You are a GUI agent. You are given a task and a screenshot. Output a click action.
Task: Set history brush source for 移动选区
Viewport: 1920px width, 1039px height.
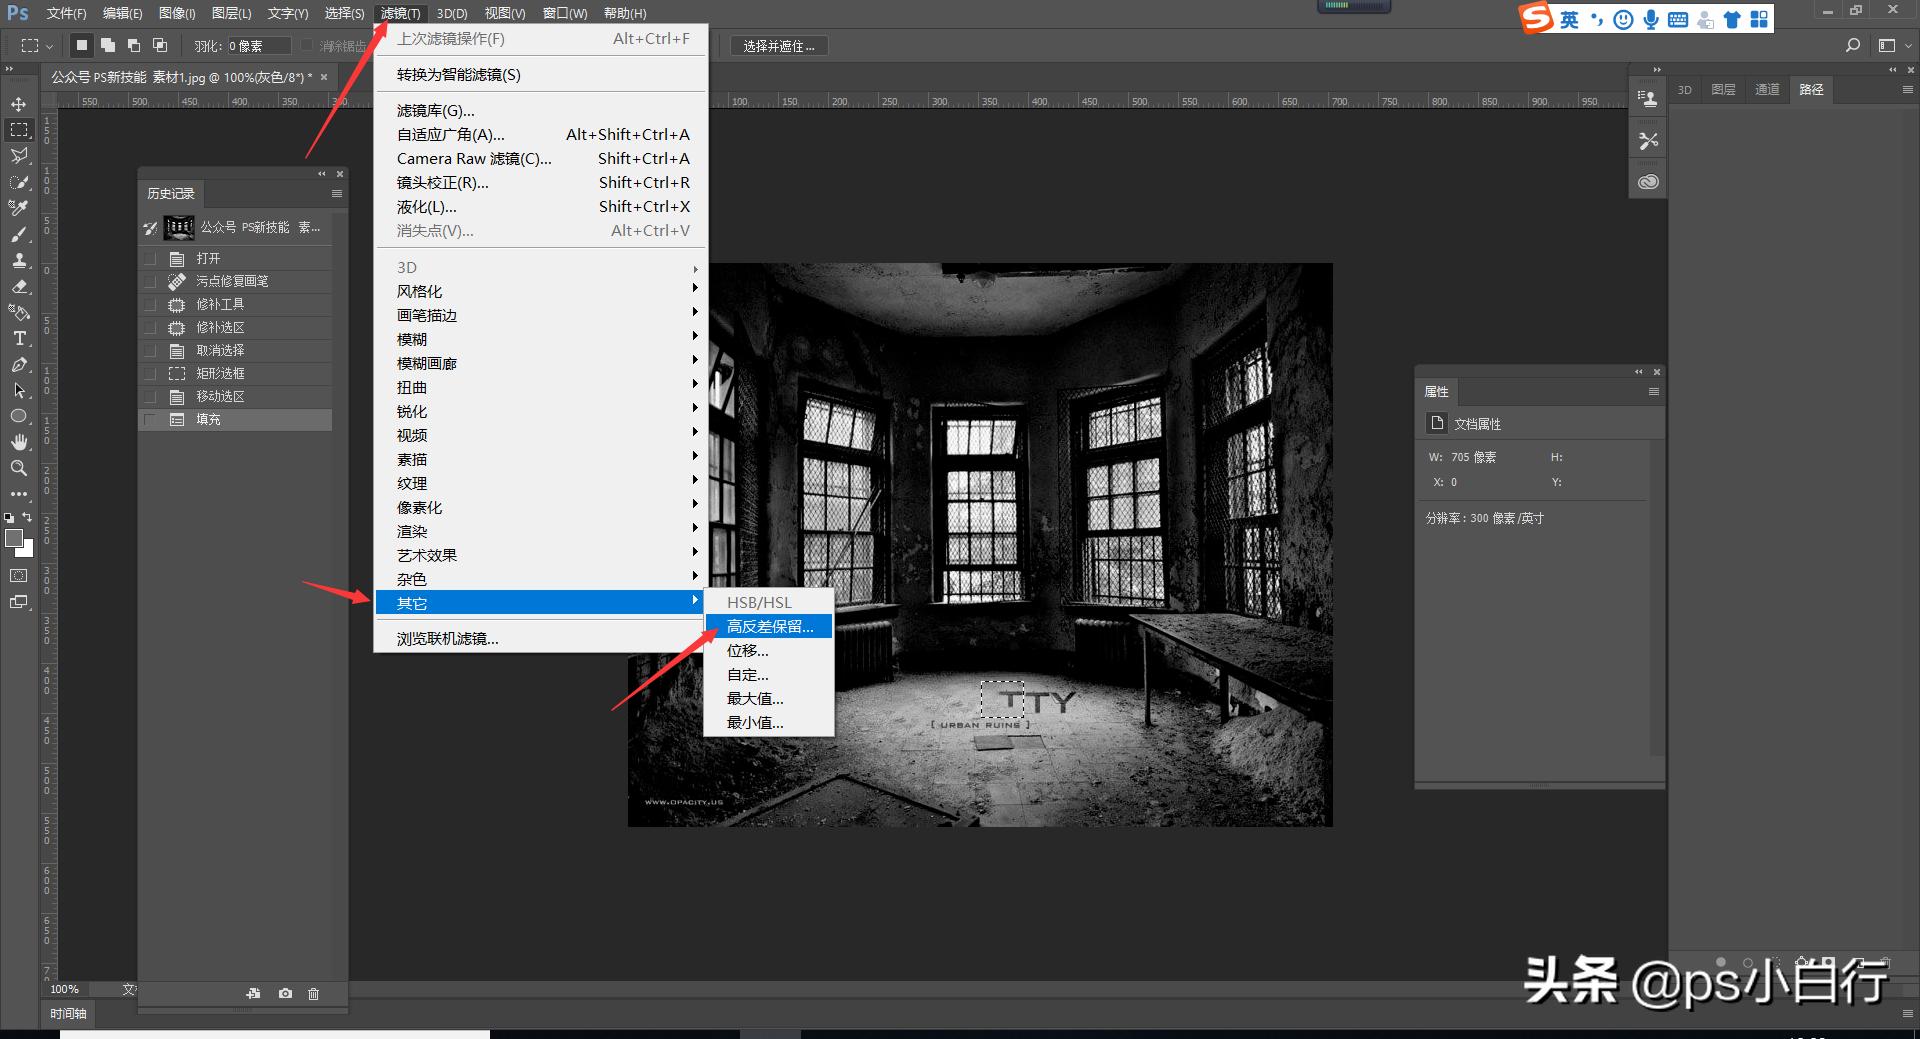click(x=150, y=396)
